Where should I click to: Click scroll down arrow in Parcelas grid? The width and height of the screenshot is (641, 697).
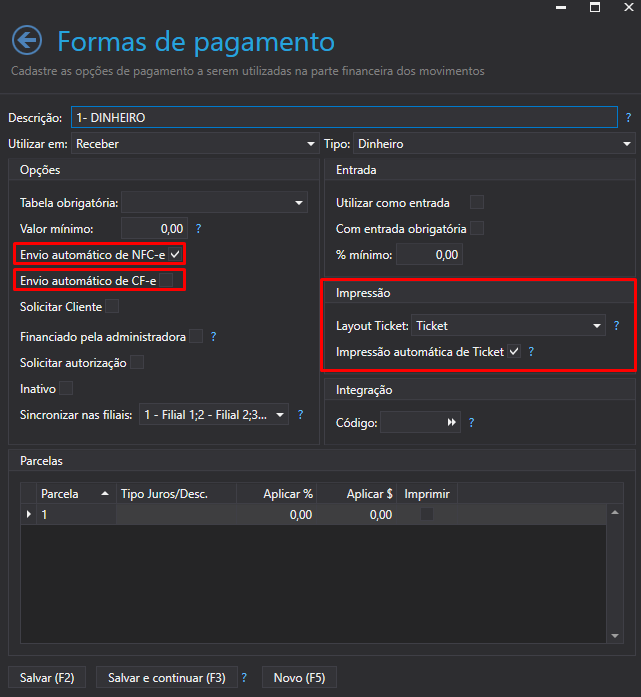tap(615, 636)
